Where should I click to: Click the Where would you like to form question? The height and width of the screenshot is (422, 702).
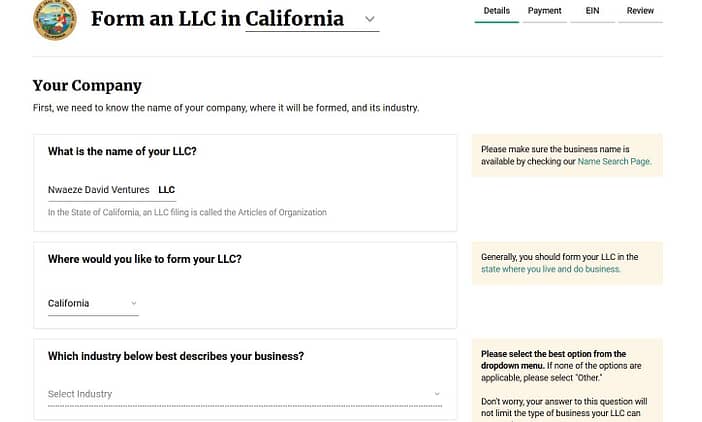[x=145, y=259]
